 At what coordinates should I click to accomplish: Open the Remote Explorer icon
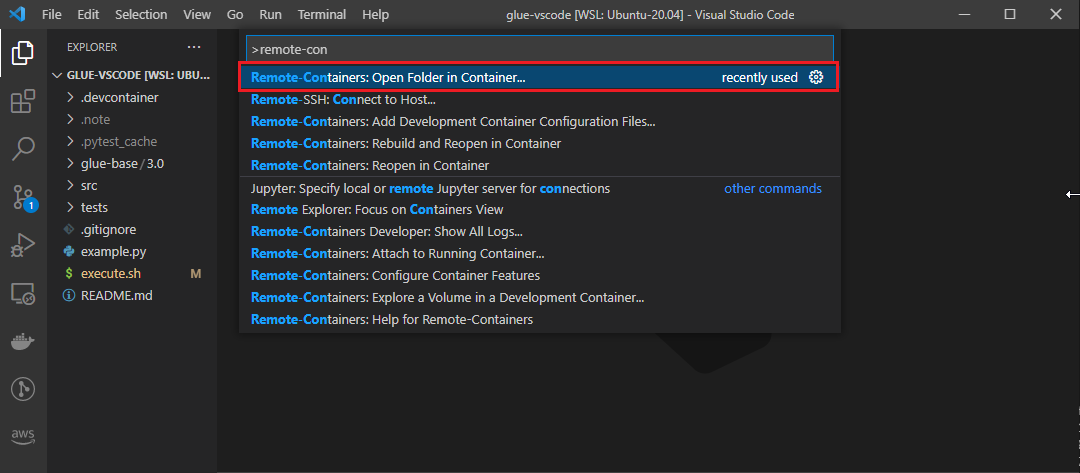(23, 293)
